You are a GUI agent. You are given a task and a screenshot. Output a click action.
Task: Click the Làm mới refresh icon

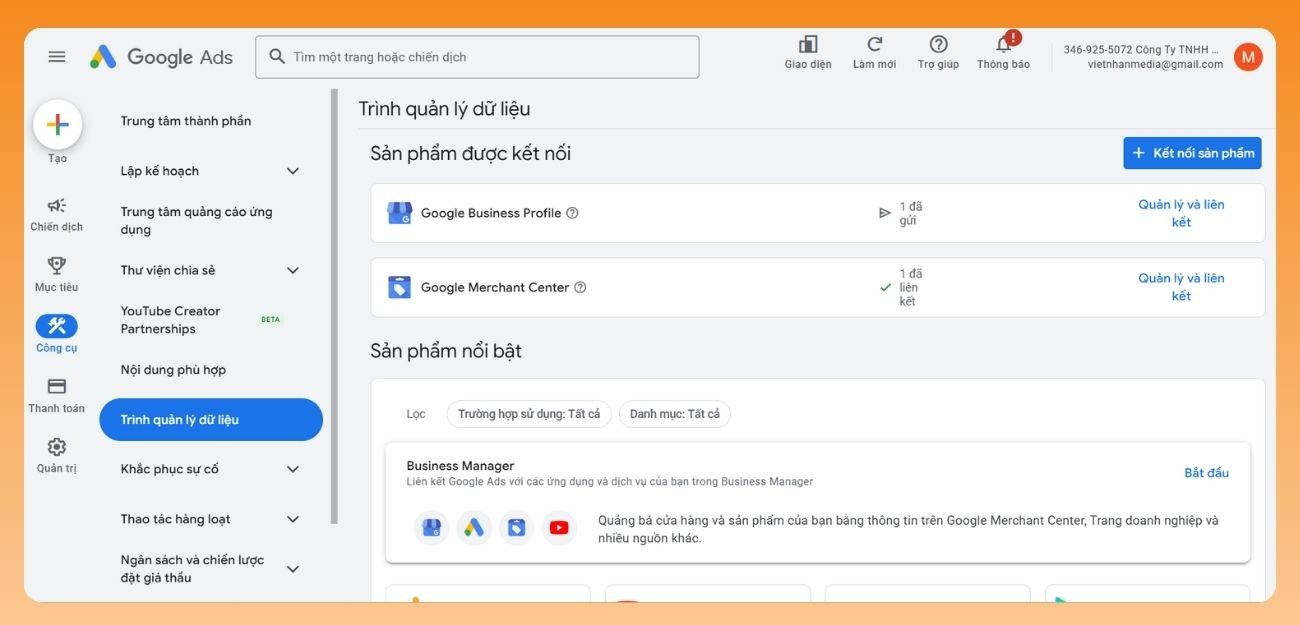(874, 45)
